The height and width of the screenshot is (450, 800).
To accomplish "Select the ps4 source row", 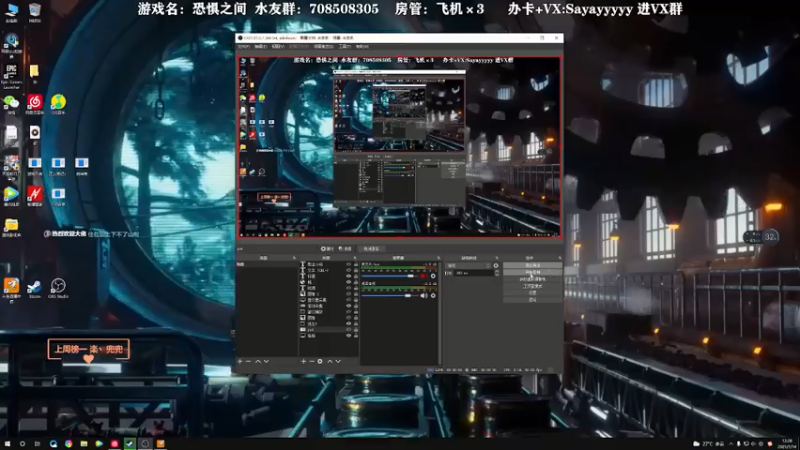I will pos(329,330).
